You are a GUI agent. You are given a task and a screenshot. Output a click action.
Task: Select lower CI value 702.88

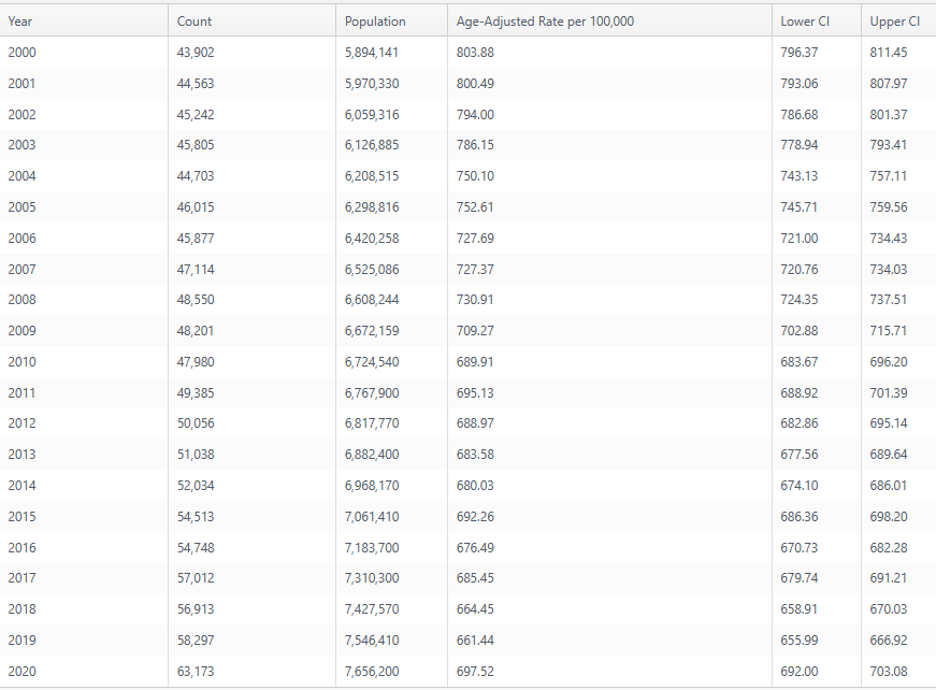point(799,331)
